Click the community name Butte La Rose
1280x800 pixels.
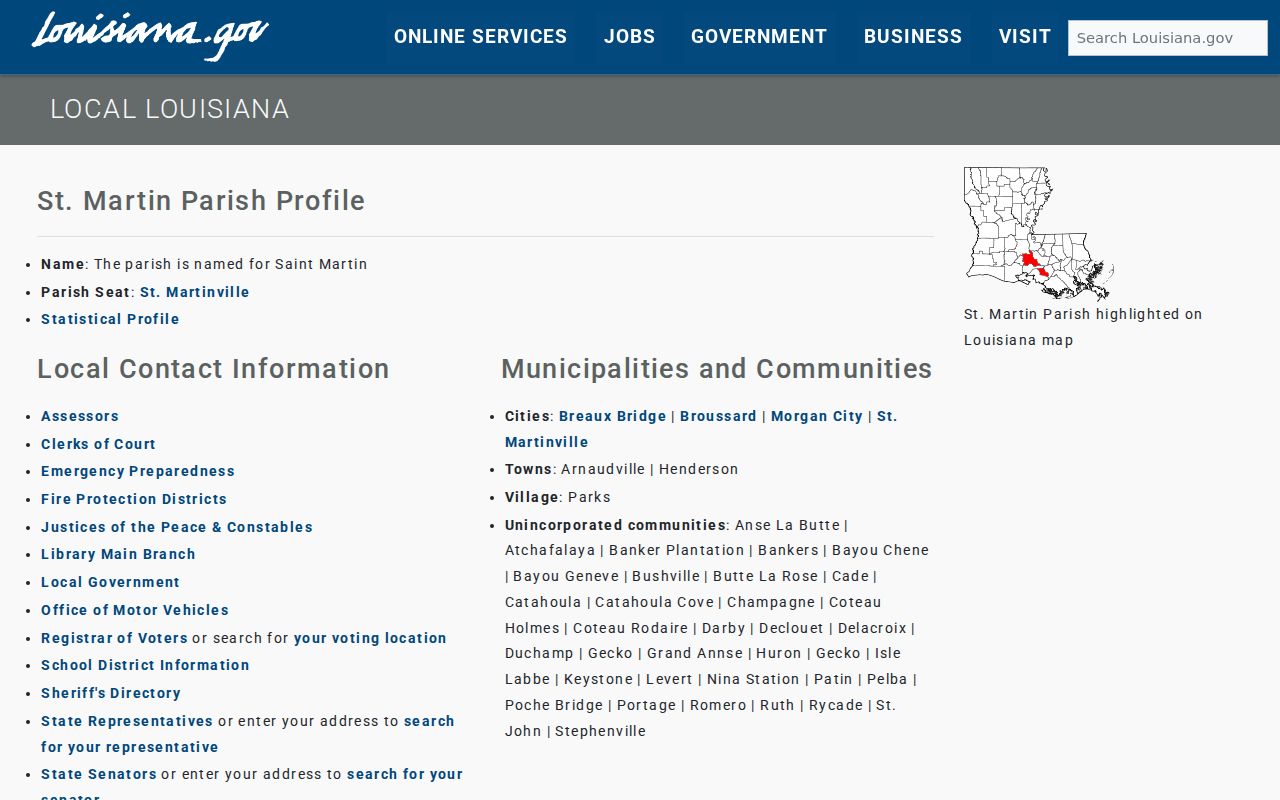click(x=765, y=576)
